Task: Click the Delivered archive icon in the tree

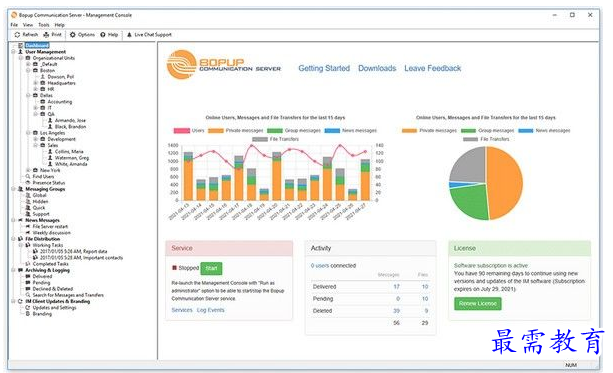Action: 28,276
